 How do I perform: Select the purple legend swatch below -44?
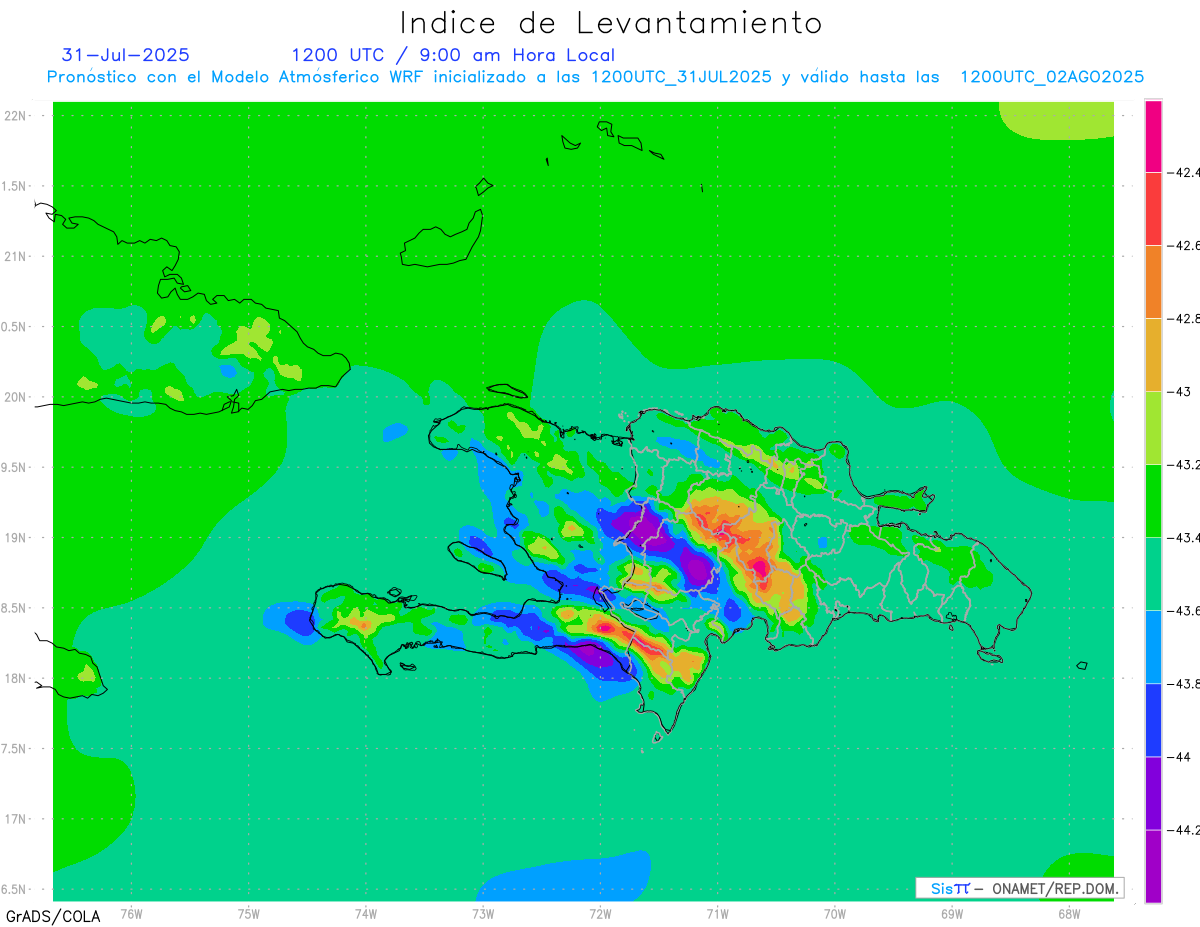pos(1153,793)
